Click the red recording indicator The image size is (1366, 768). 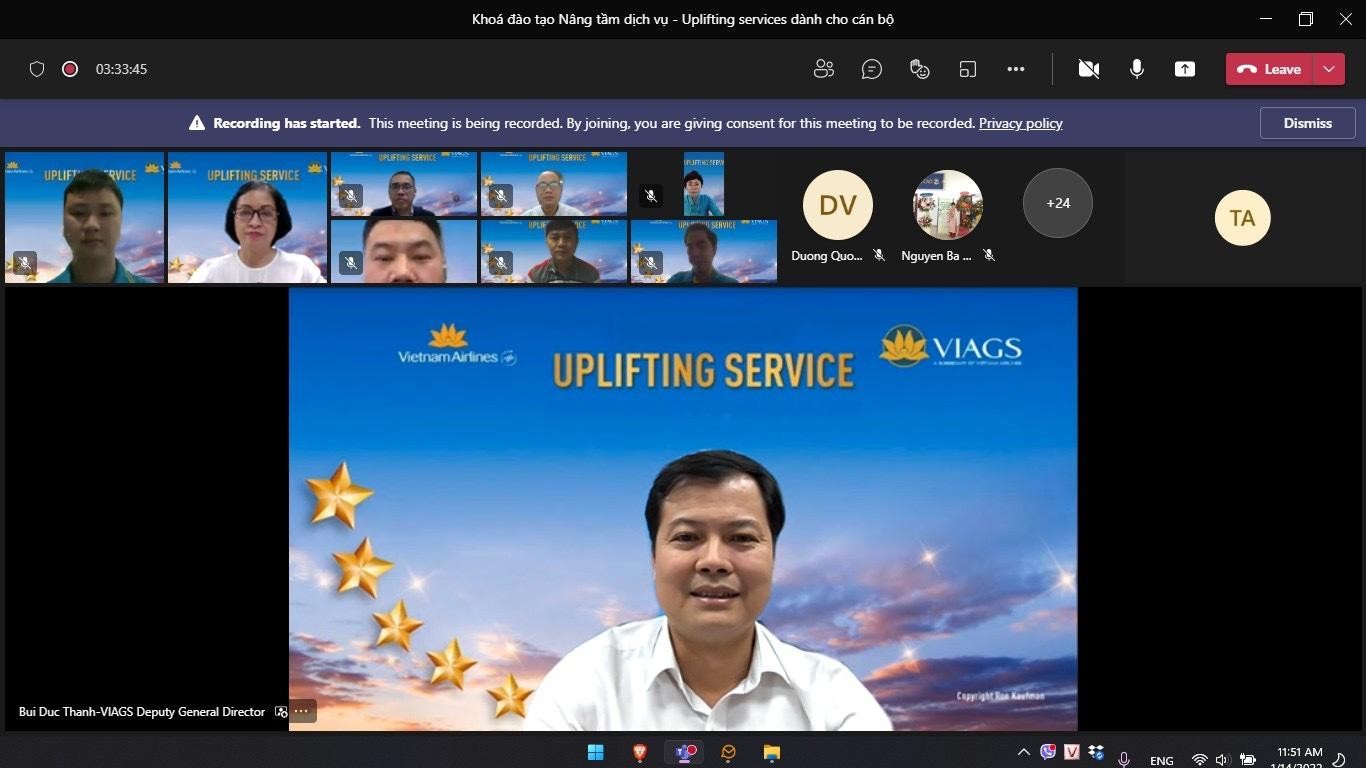tap(70, 69)
